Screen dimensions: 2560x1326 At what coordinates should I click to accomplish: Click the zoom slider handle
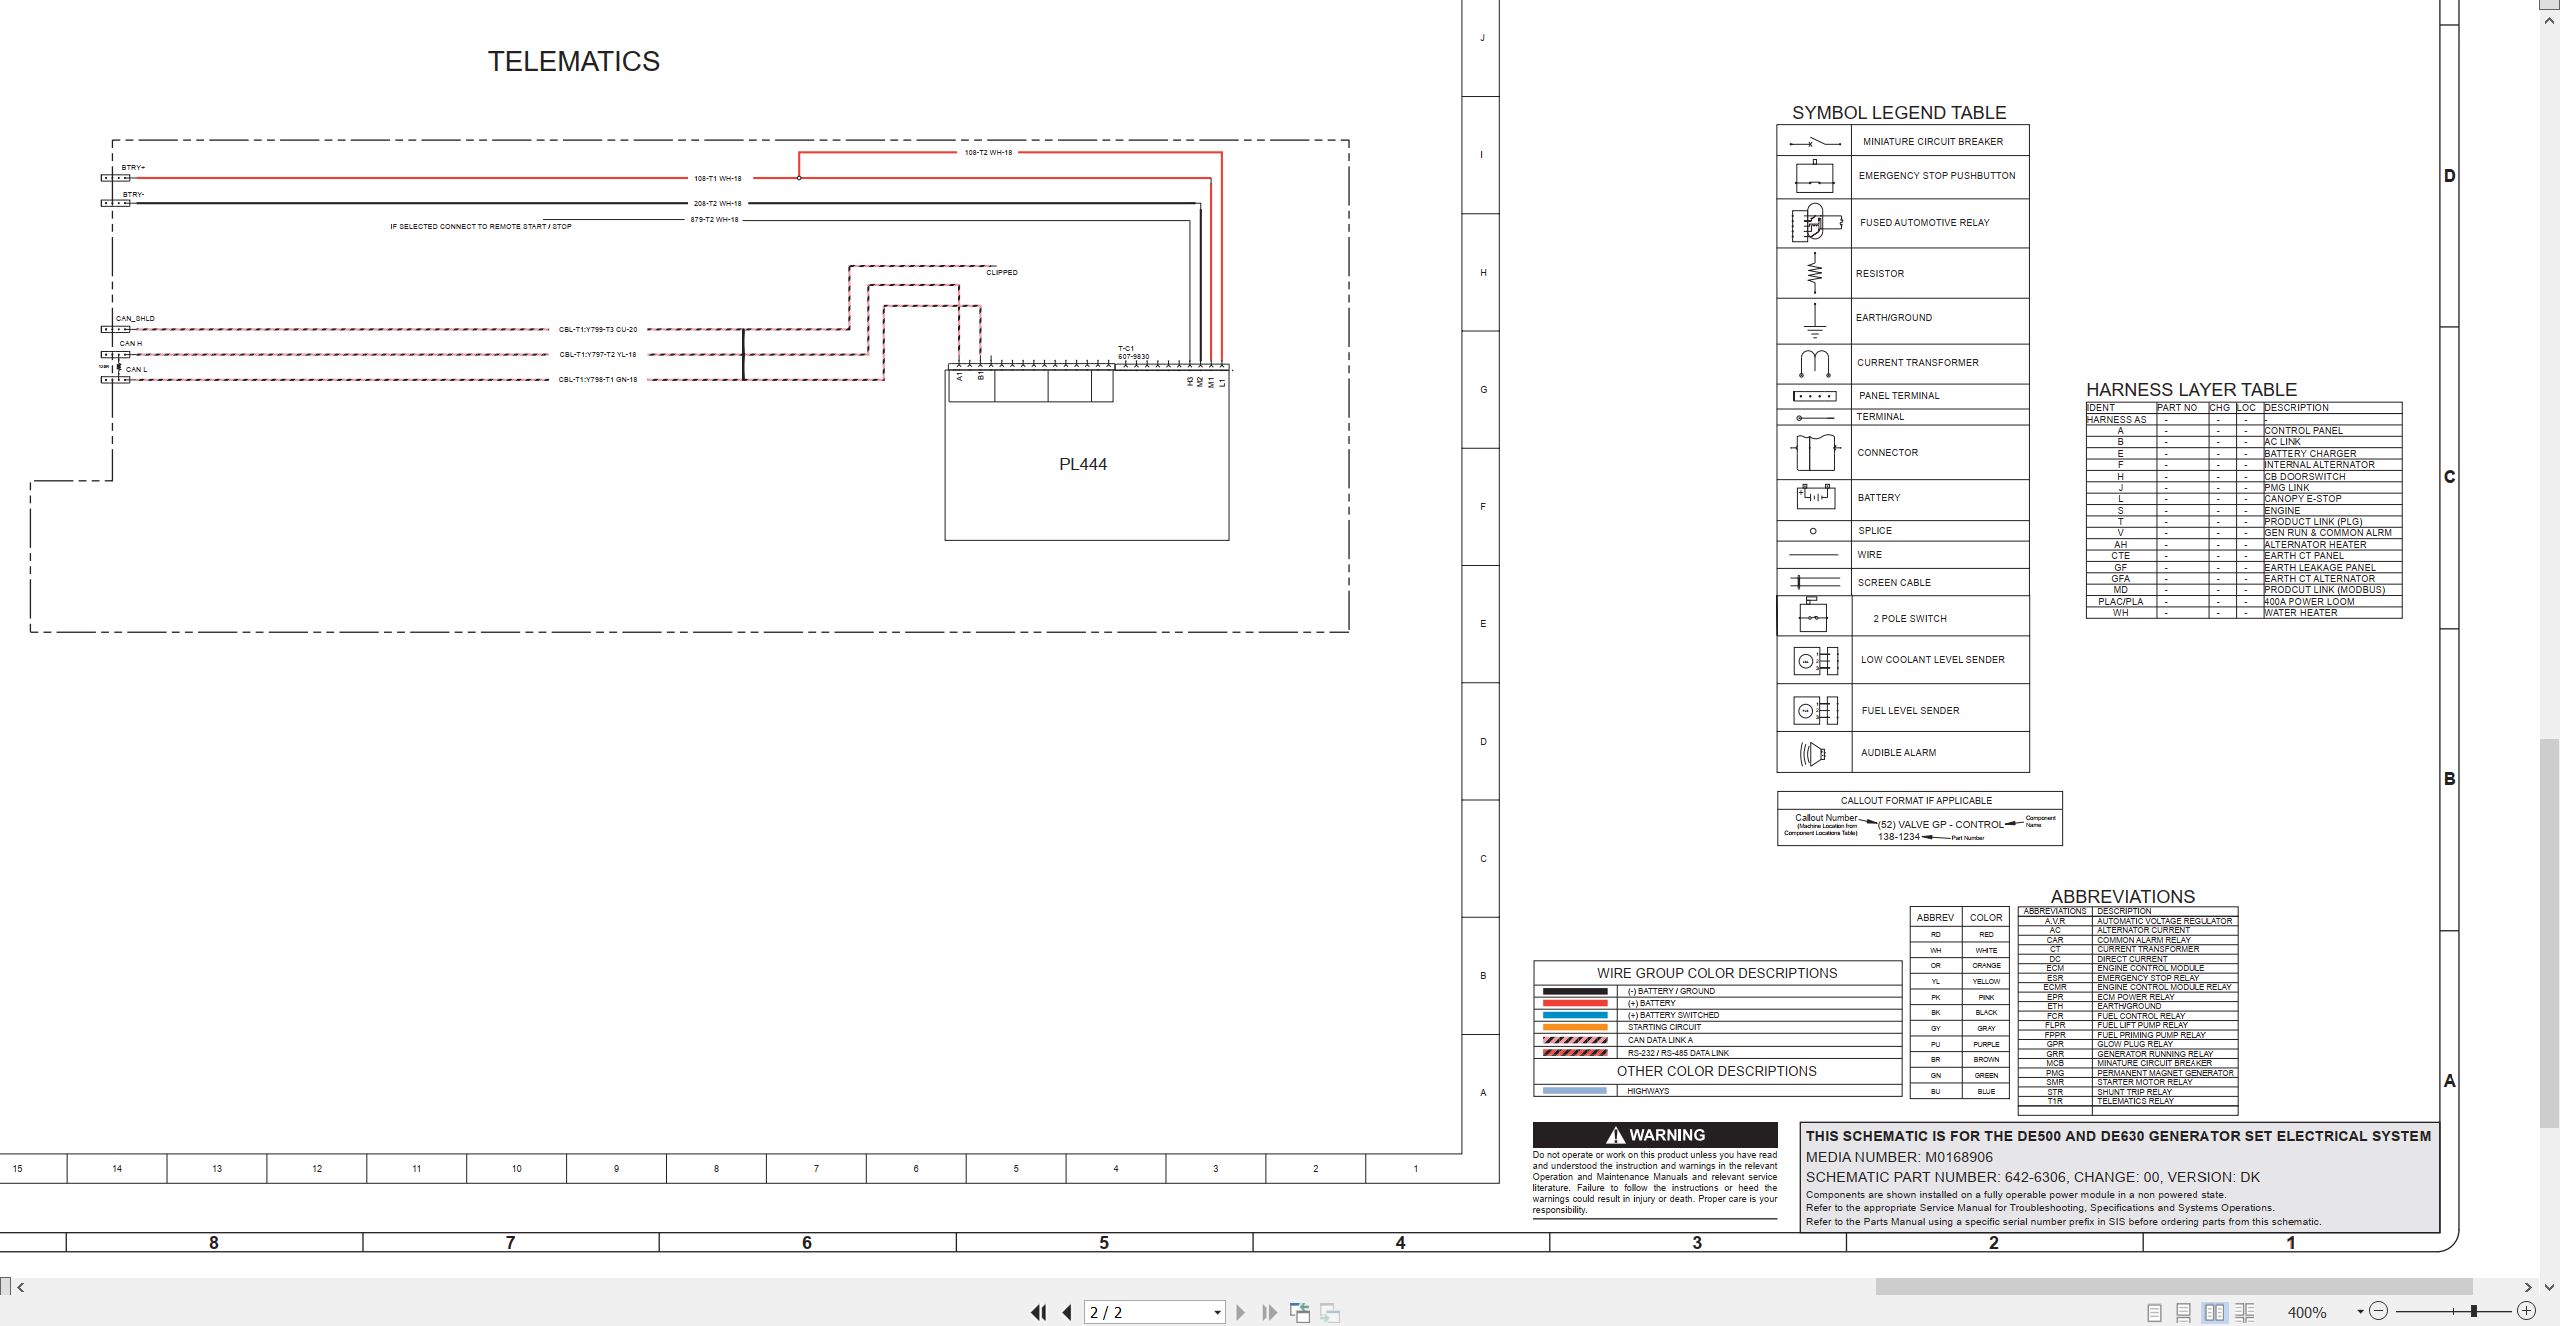click(2474, 1311)
